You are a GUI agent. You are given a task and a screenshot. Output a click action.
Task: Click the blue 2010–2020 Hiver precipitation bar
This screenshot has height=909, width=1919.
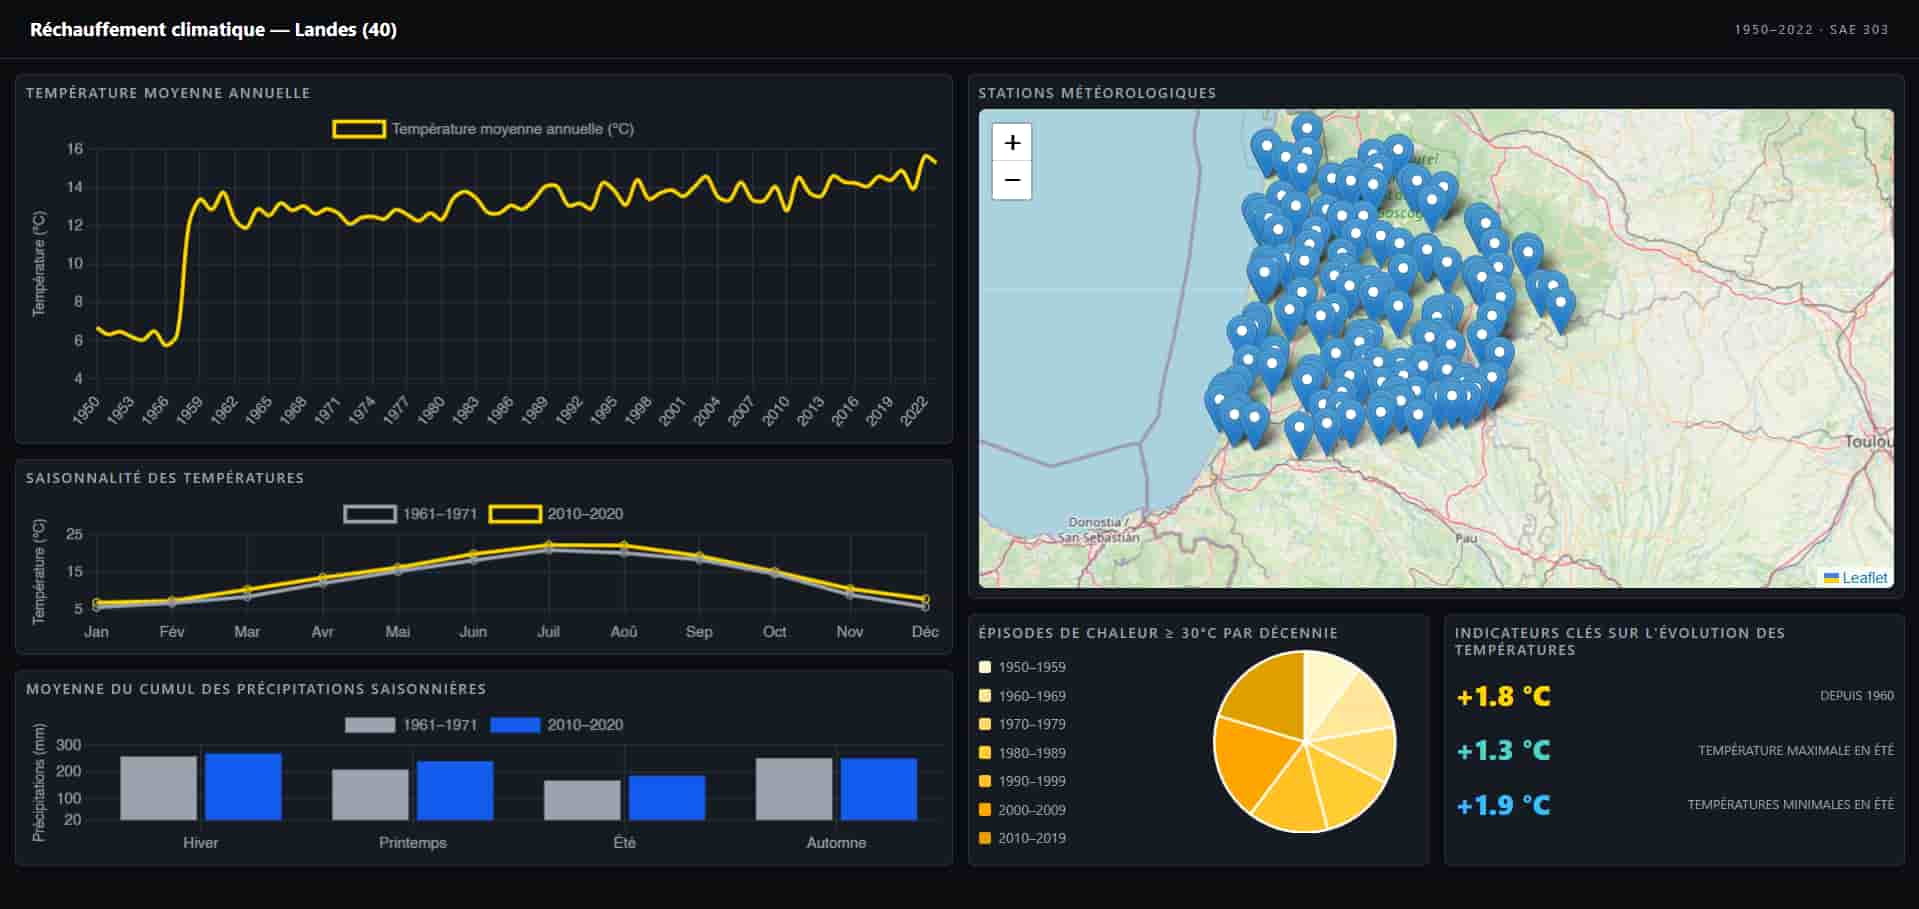click(x=243, y=787)
